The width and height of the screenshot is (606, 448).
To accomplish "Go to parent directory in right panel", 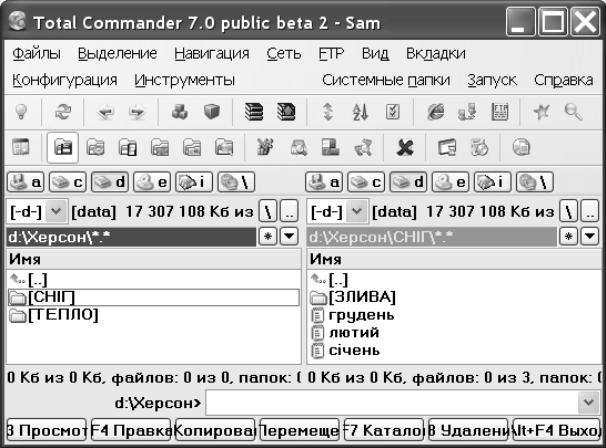I will coord(590,212).
